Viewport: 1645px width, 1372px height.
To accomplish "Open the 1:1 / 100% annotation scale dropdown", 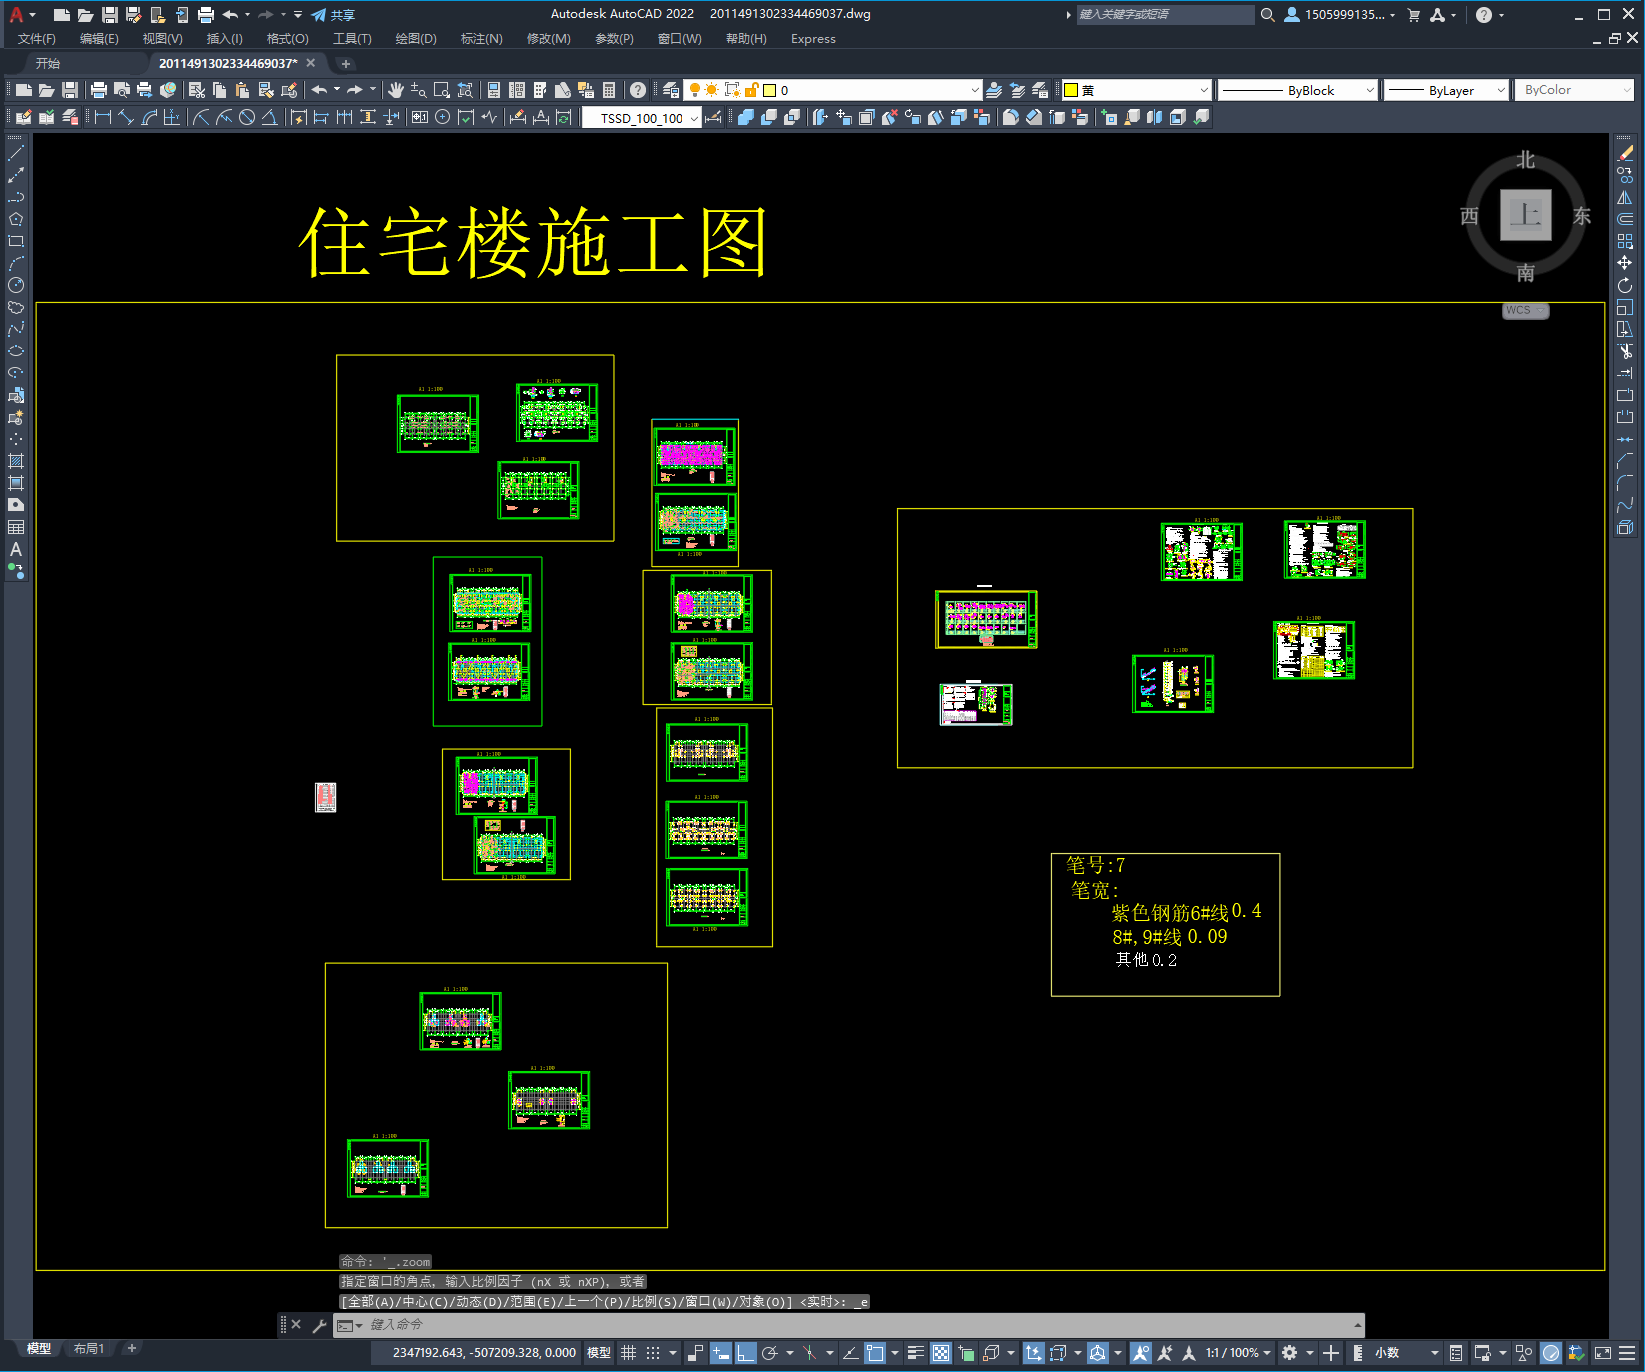I will 1238,1353.
